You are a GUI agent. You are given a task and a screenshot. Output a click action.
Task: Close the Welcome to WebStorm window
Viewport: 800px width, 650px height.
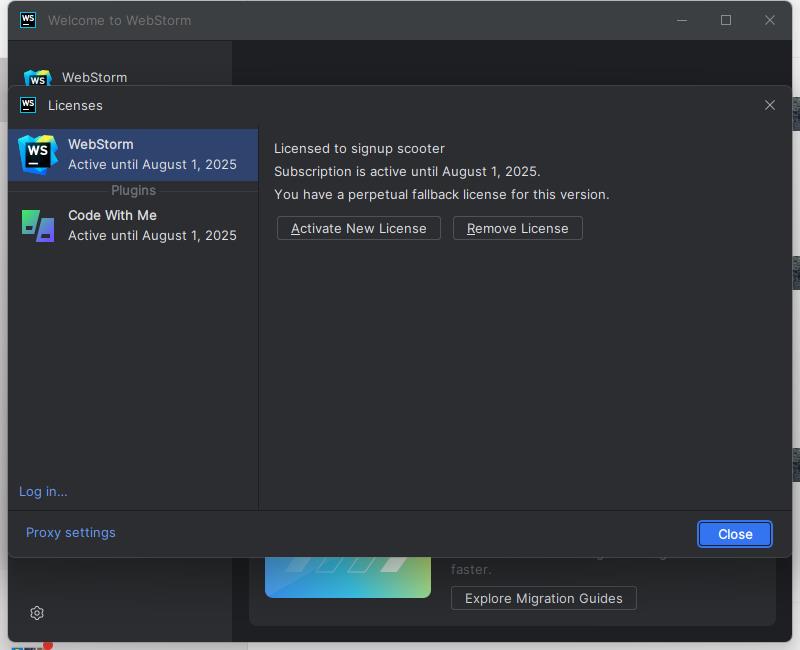point(770,20)
